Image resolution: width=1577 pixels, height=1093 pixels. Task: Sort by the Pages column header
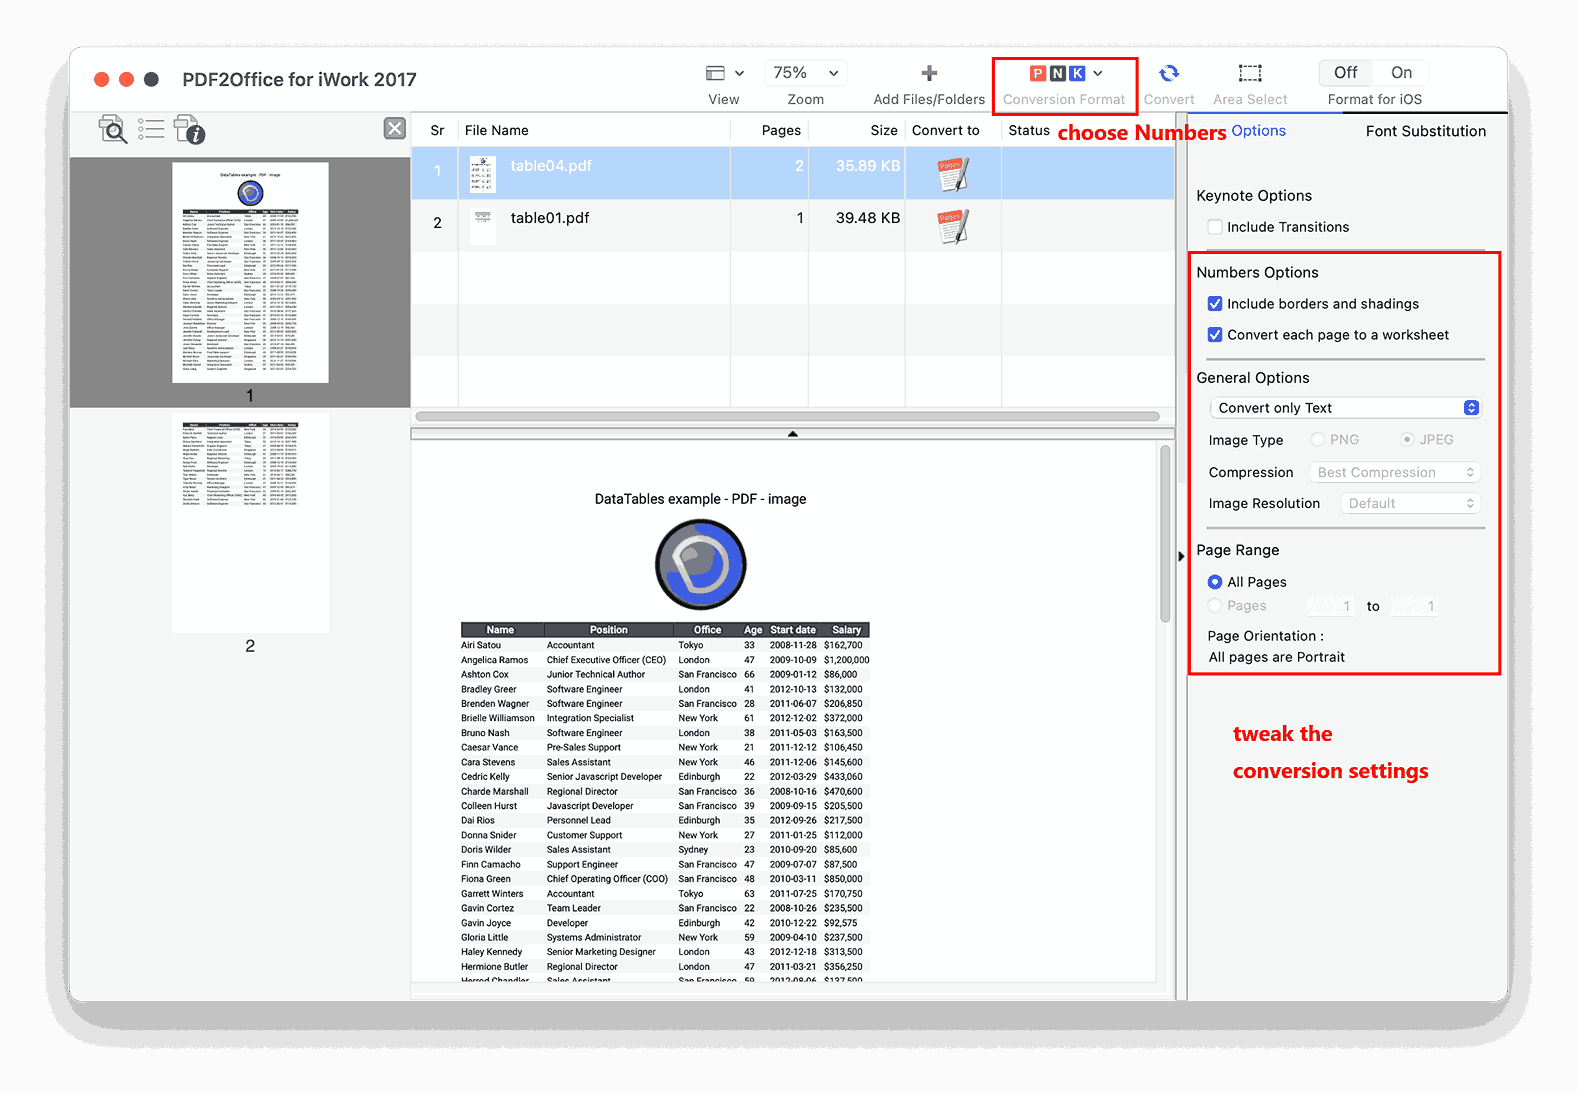pyautogui.click(x=781, y=130)
